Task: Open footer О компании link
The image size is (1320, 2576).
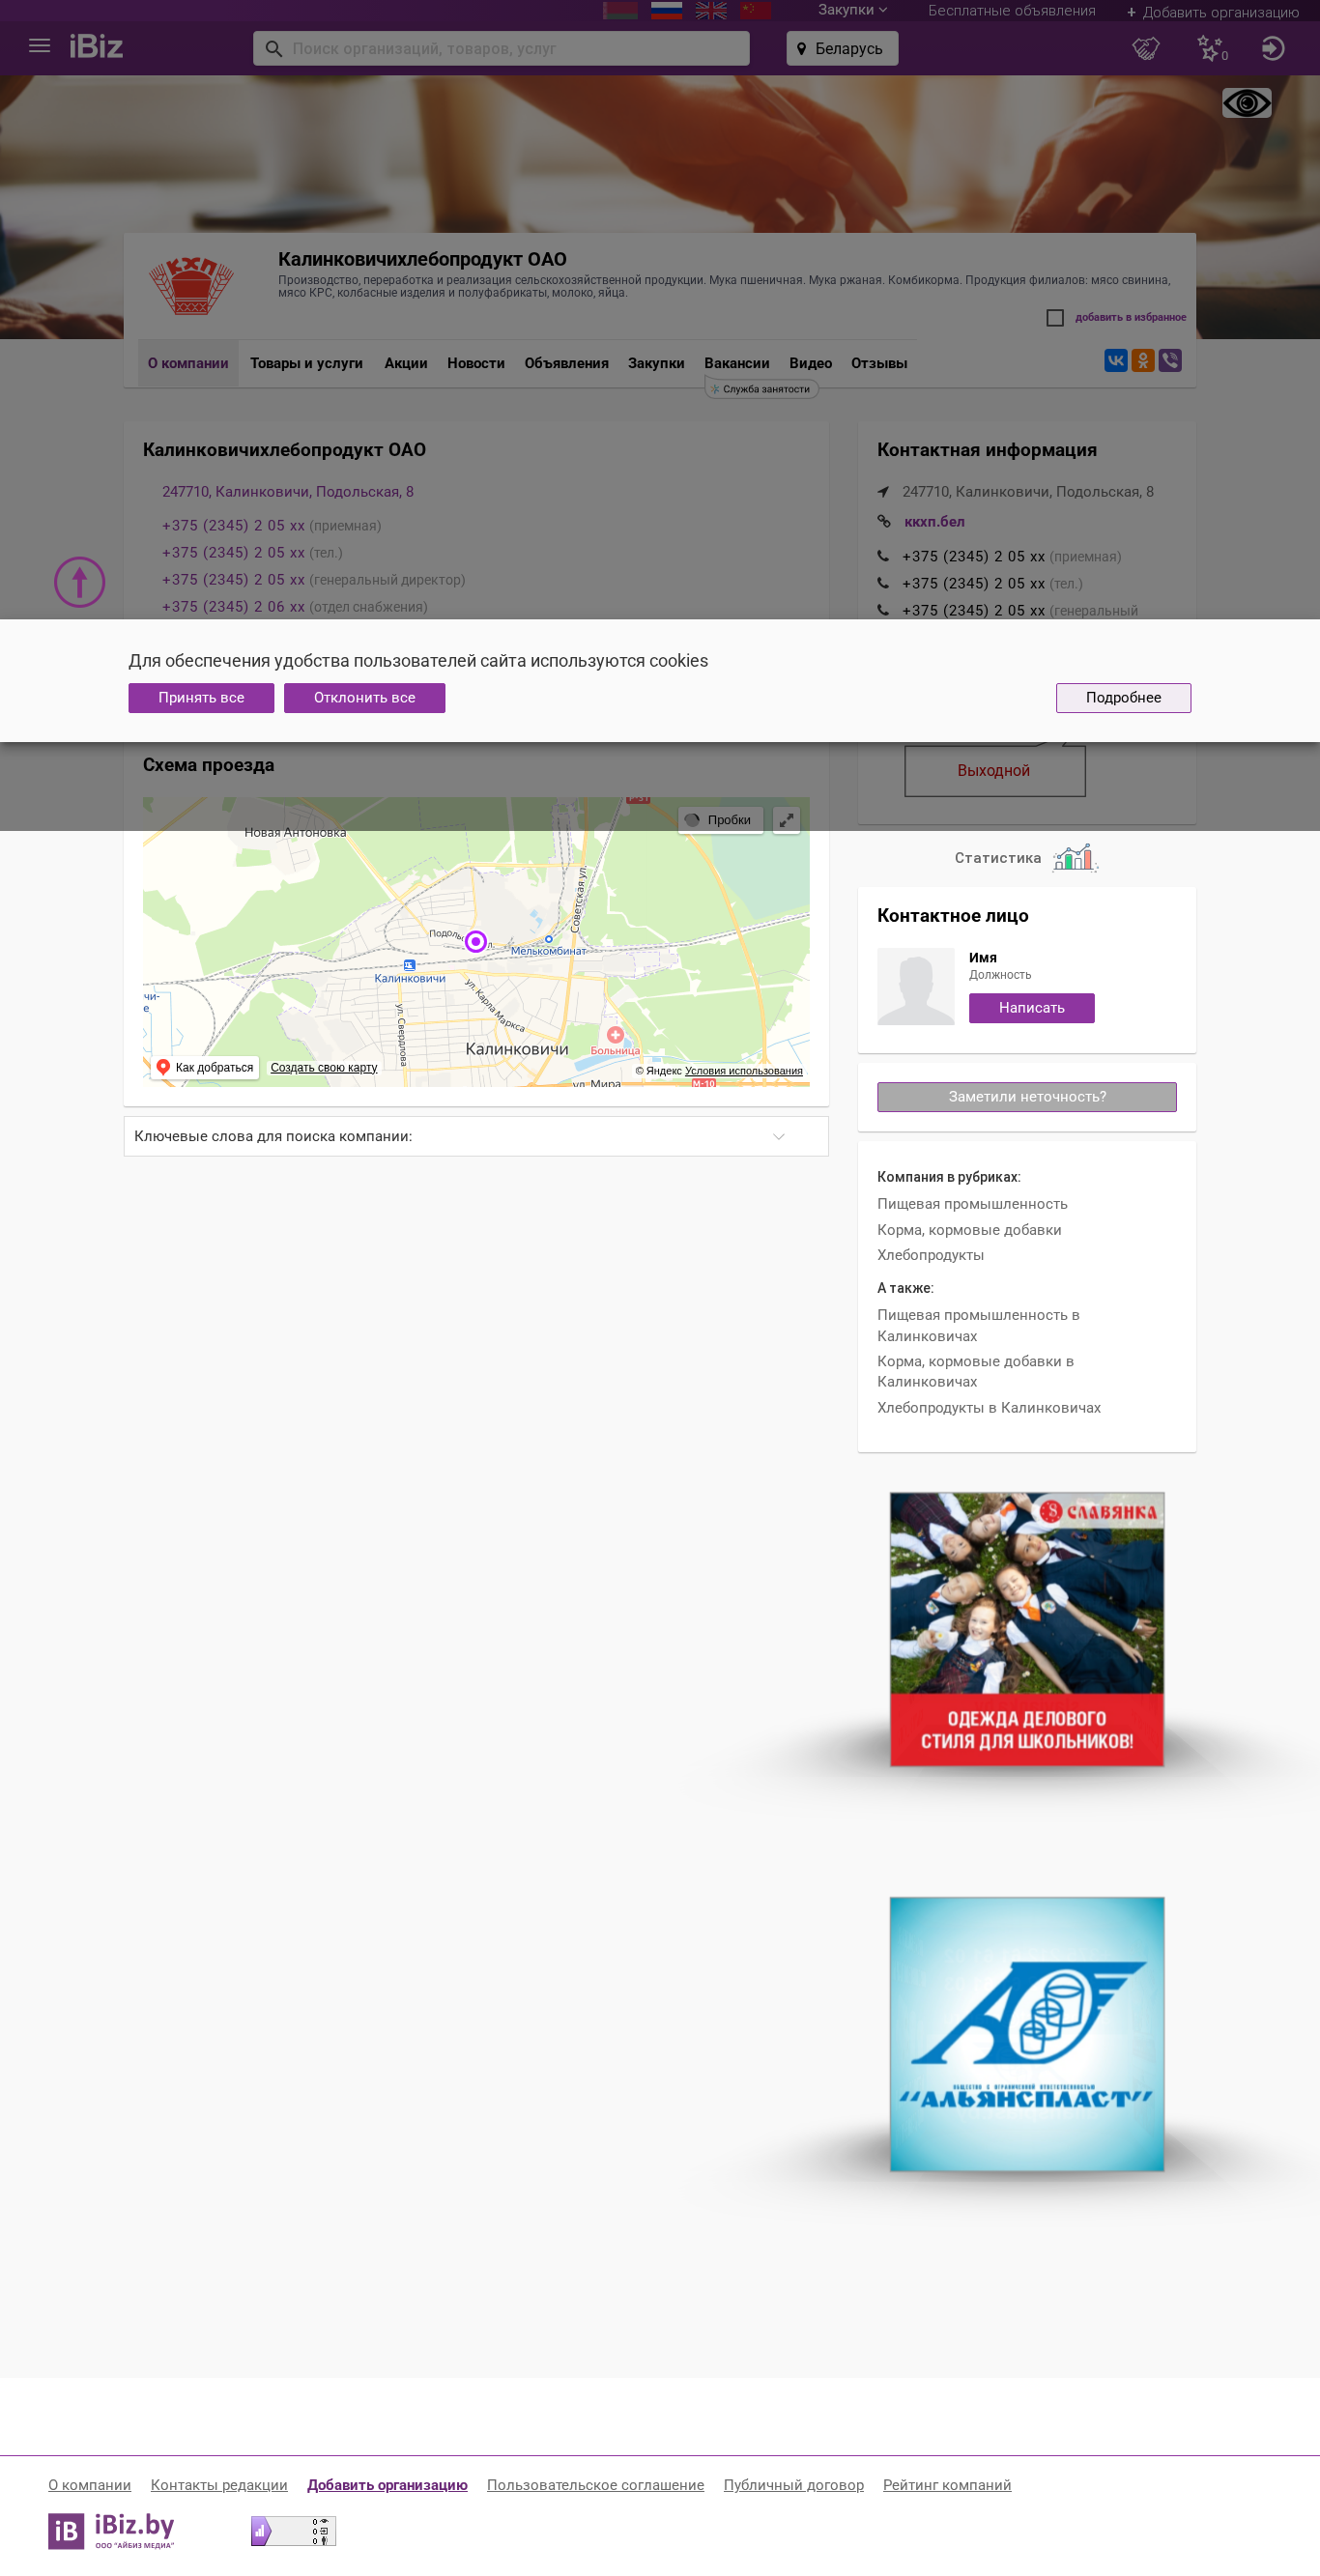Action: 89,2485
